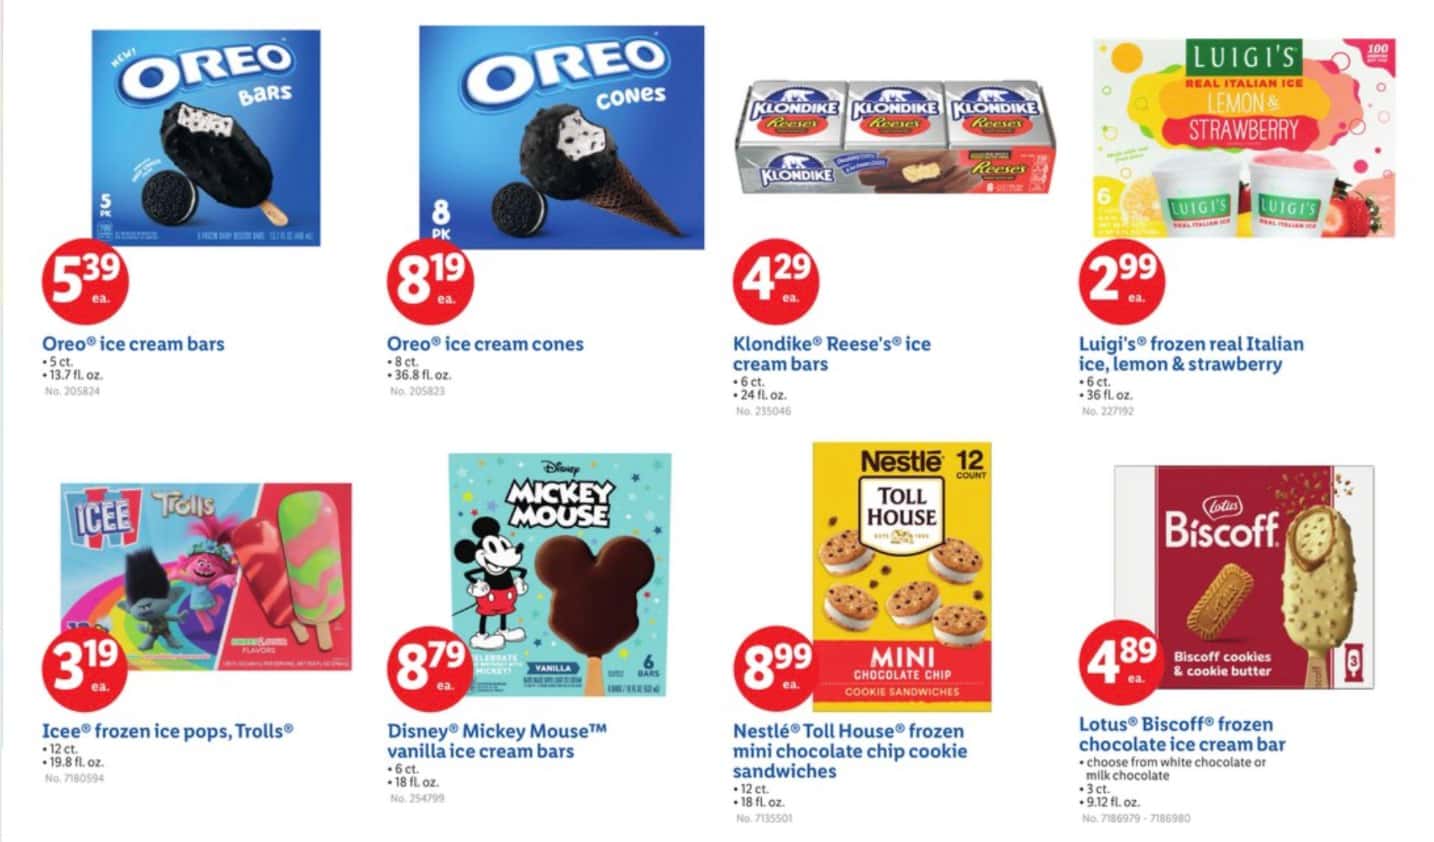This screenshot has height=842, width=1434.
Task: Click the 5.39 red price badge
Action: coord(85,280)
